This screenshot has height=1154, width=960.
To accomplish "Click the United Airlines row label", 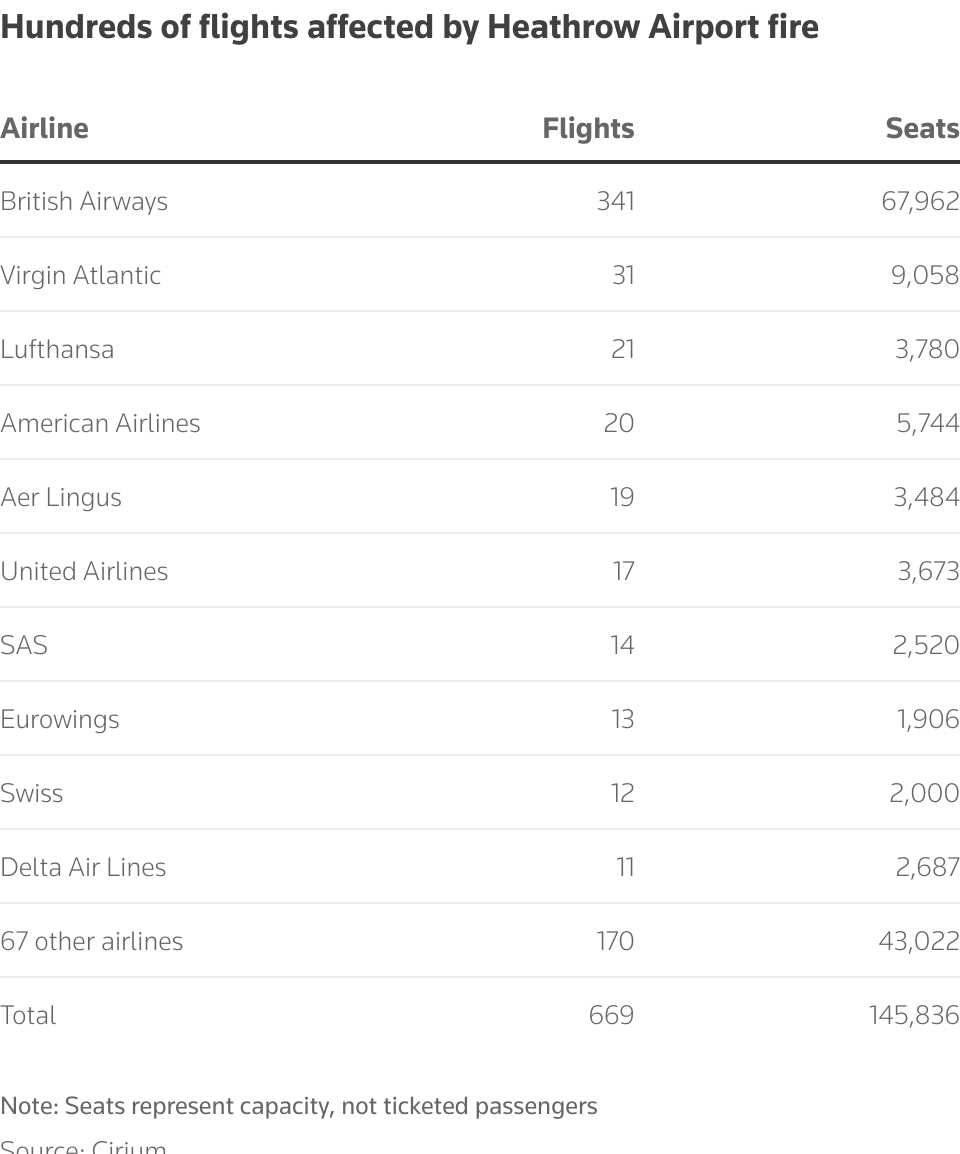I will 84,571.
